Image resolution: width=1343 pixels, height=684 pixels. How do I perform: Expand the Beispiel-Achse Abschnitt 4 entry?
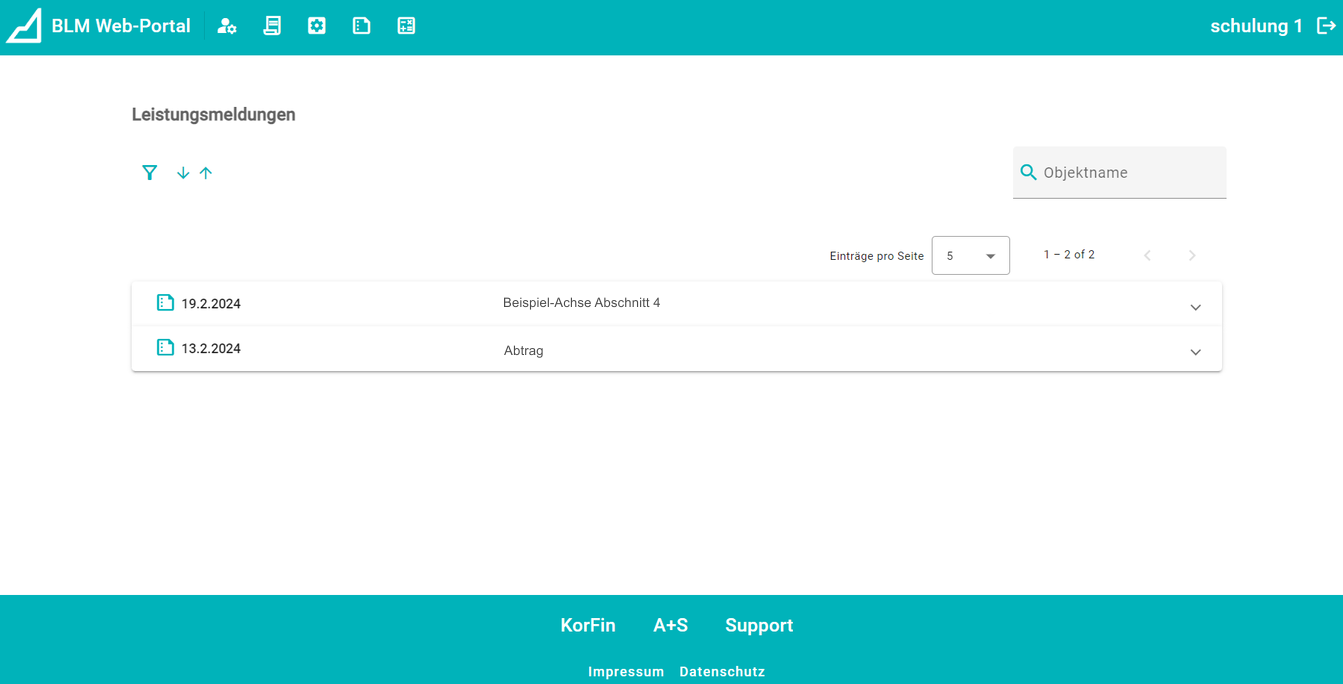tap(1195, 307)
